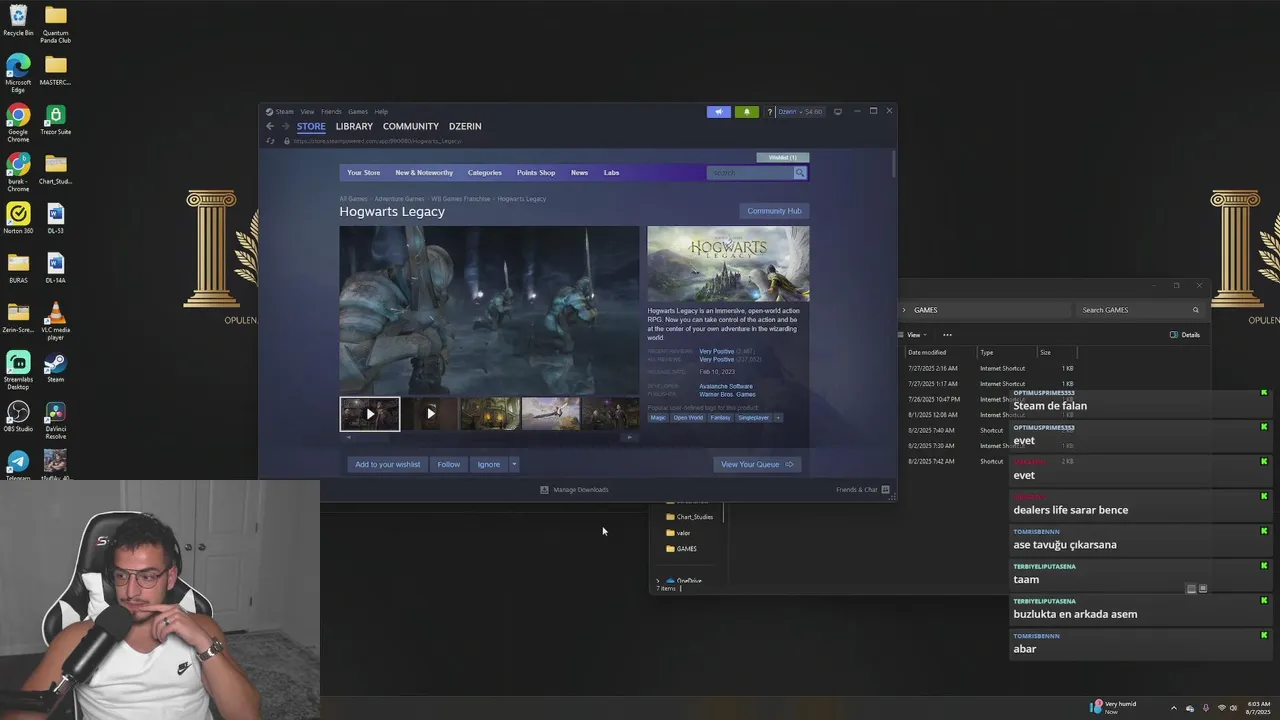Viewport: 1280px width, 720px height.
Task: Click the search icon in GAMES Explorer window
Action: (x=1195, y=310)
